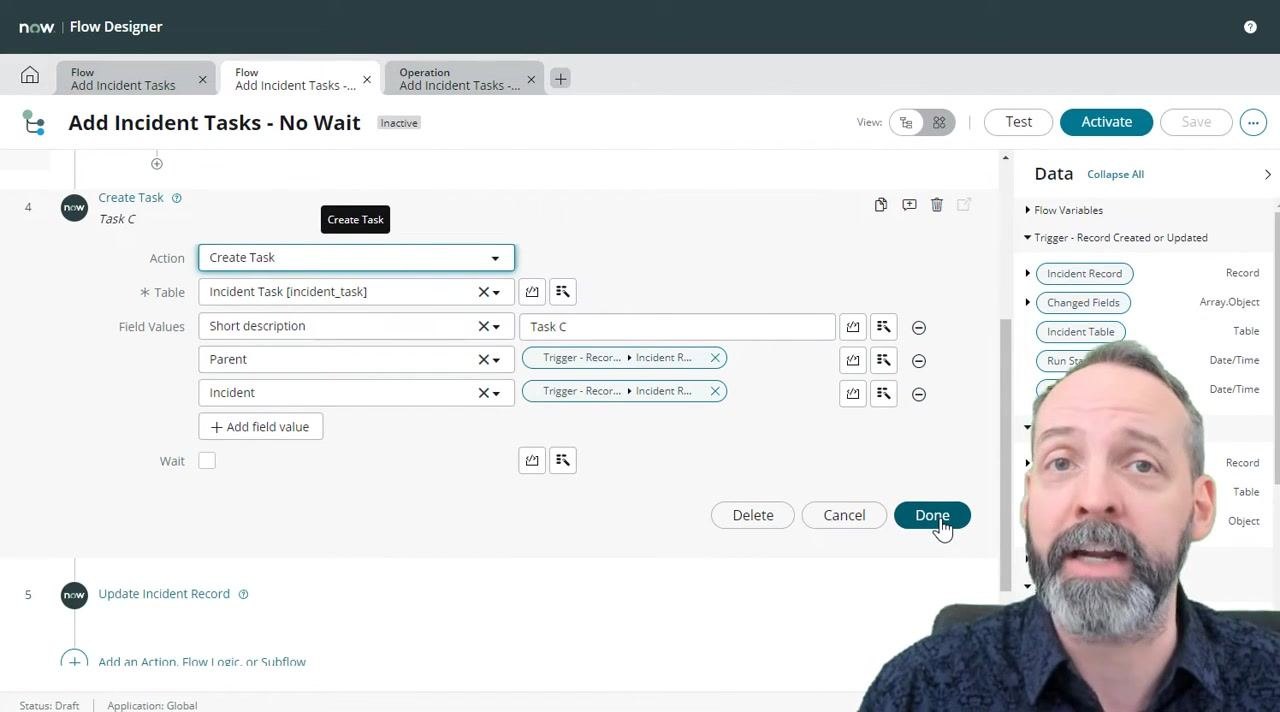This screenshot has width=1280, height=712.
Task: Expand Changed Fields data pill
Action: pos(1028,302)
